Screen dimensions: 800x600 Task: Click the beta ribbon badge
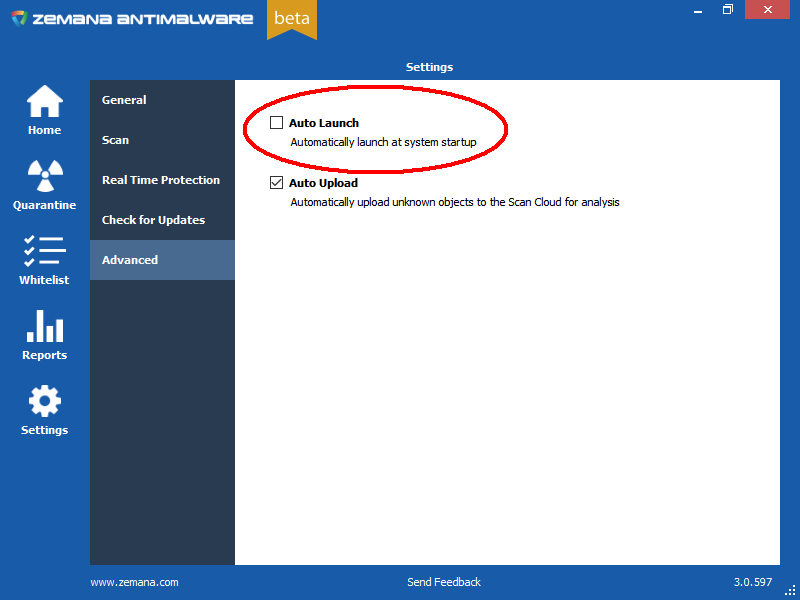(292, 19)
